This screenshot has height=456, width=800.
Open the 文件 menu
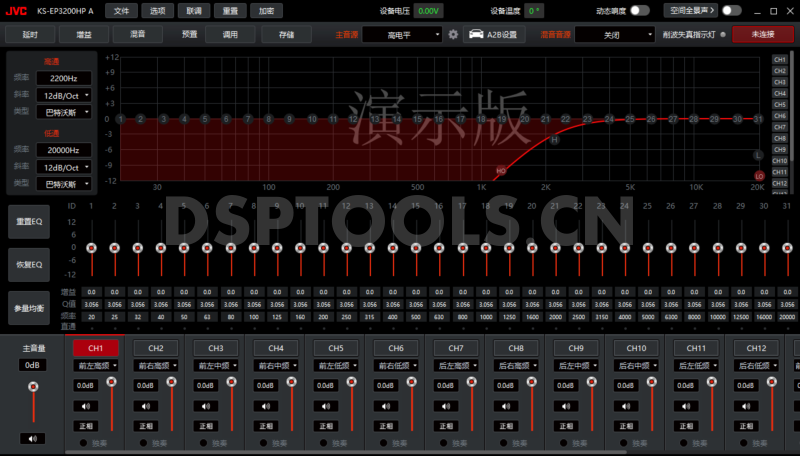point(121,10)
